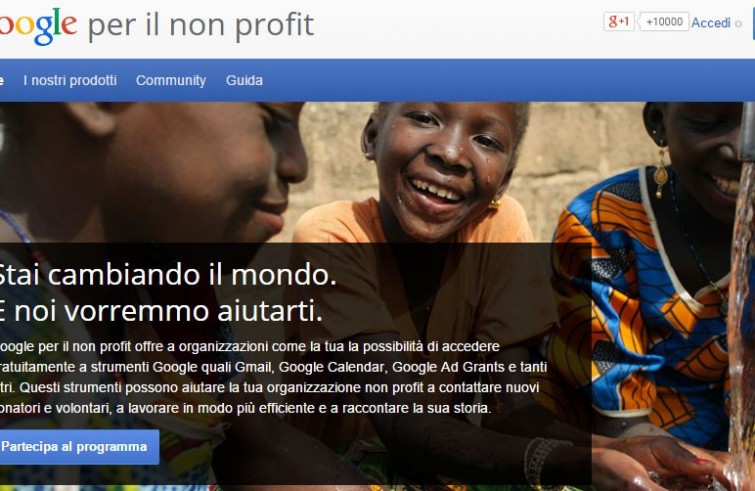Image resolution: width=755 pixels, height=491 pixels.
Task: Click the 'E noi vorremmo aiutarti.' headline
Action: pos(161,311)
